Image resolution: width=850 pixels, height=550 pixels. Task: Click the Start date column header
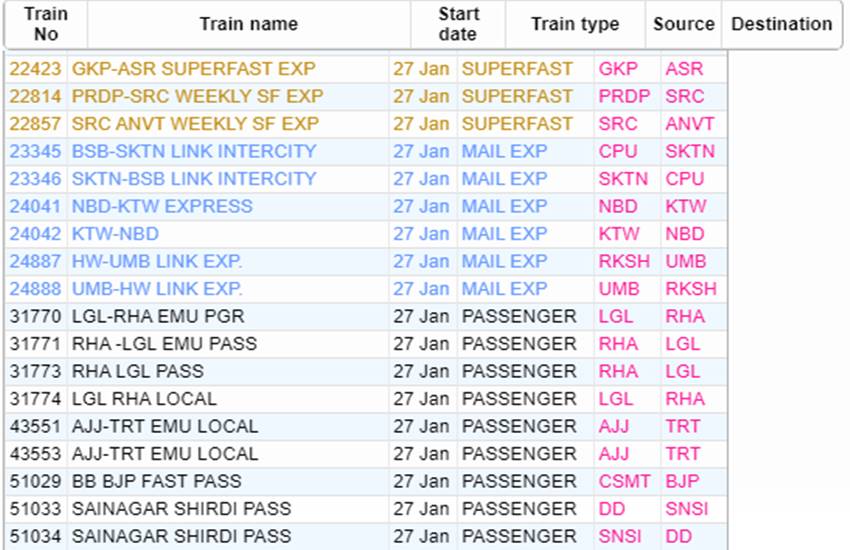[458, 25]
